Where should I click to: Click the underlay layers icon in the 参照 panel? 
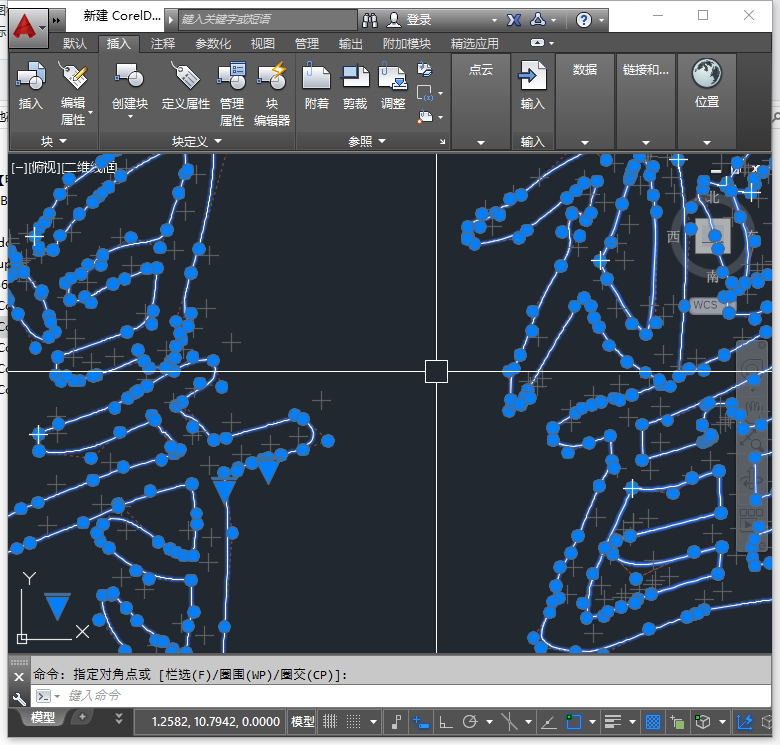point(424,69)
